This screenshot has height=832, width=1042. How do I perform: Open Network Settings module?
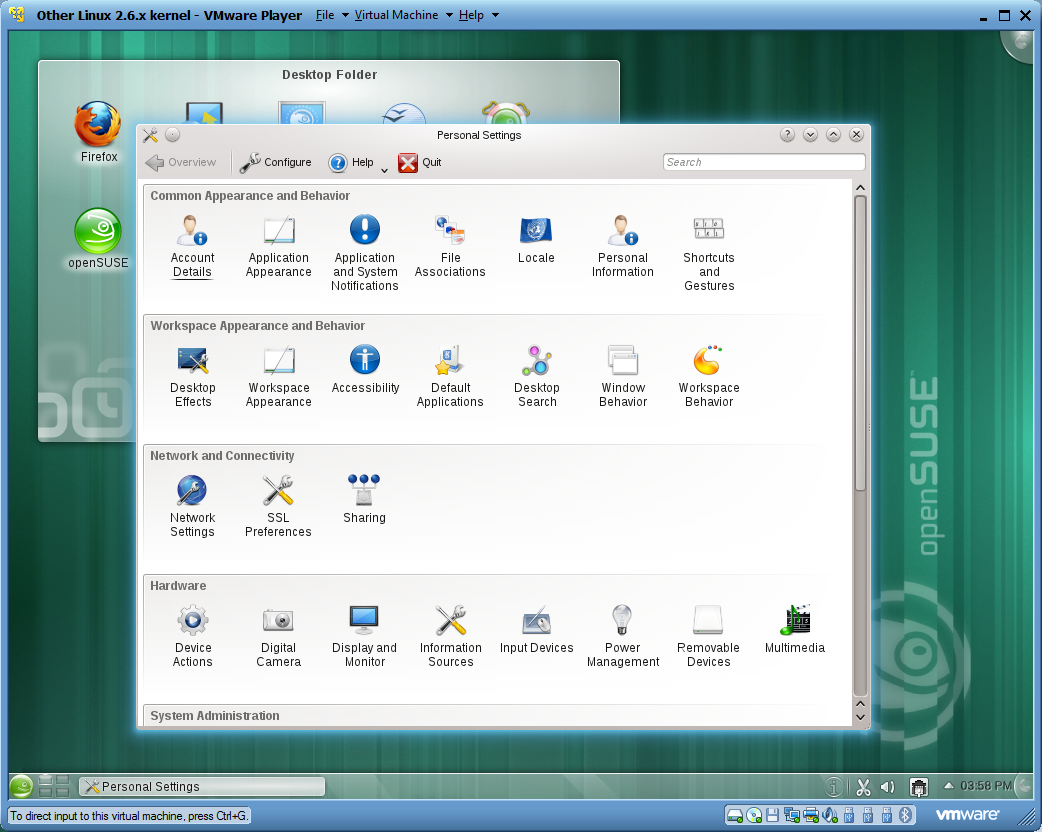192,506
